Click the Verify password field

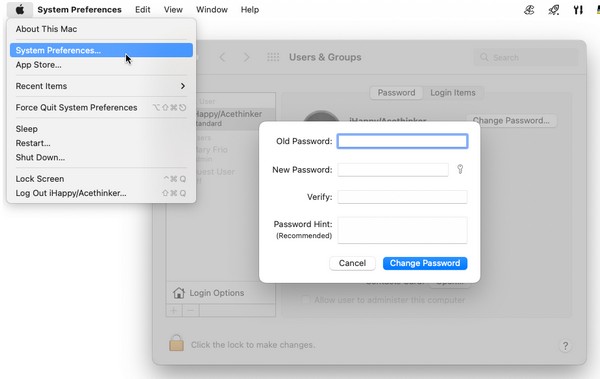pyautogui.click(x=402, y=197)
